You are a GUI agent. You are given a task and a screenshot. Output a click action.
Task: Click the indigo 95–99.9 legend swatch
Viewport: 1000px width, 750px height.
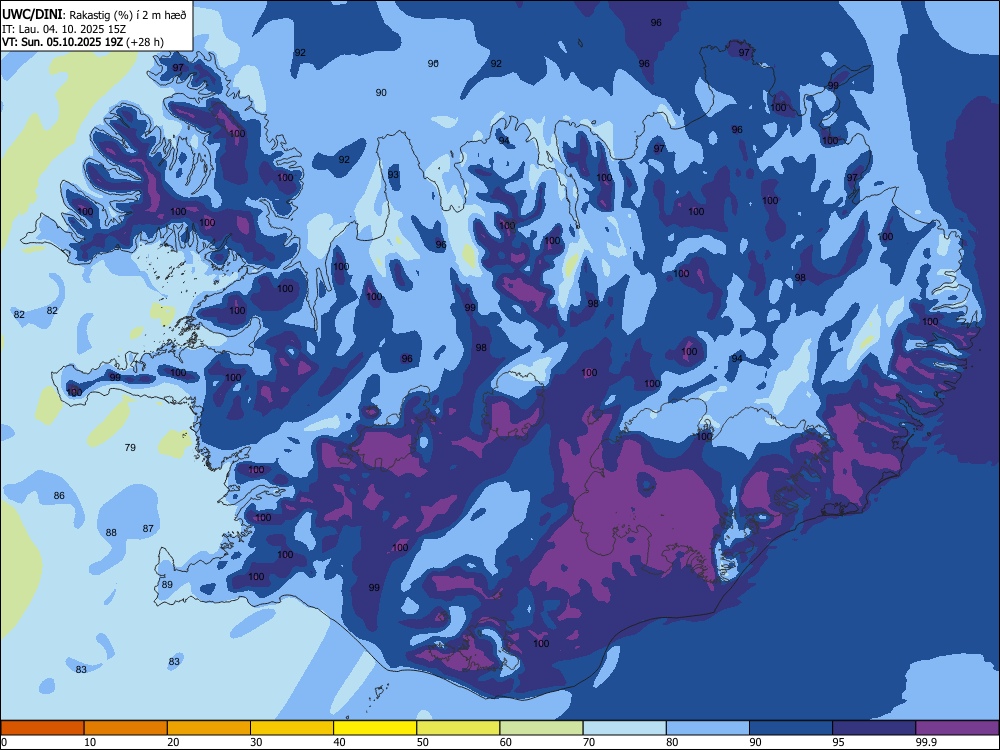pyautogui.click(x=874, y=728)
